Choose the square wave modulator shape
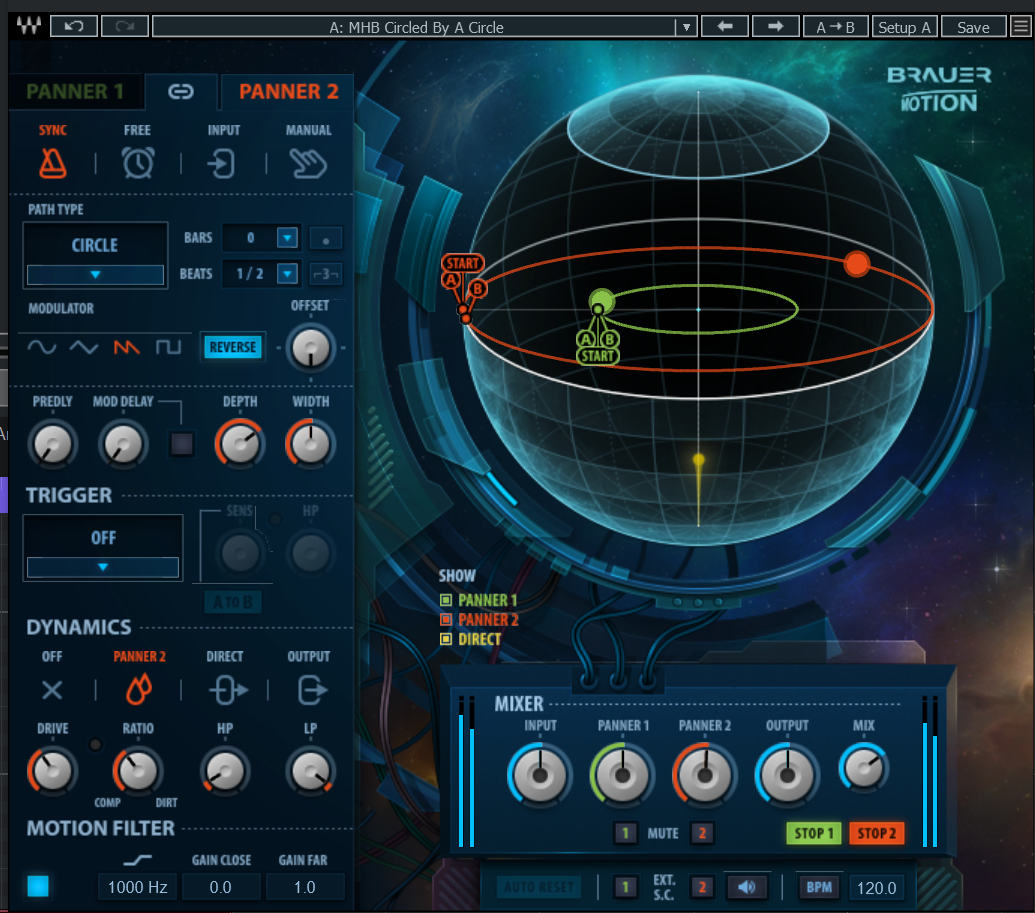1035x913 pixels. point(168,347)
